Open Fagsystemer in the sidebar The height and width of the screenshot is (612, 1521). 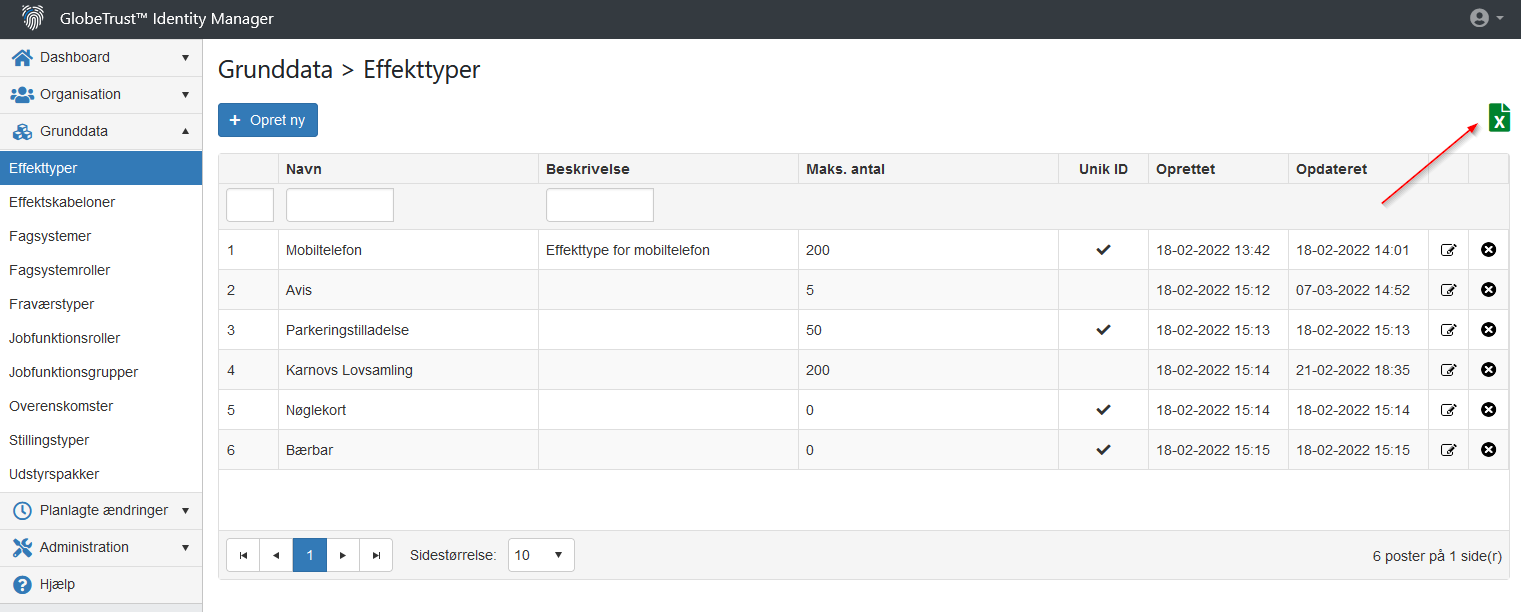[x=101, y=236]
